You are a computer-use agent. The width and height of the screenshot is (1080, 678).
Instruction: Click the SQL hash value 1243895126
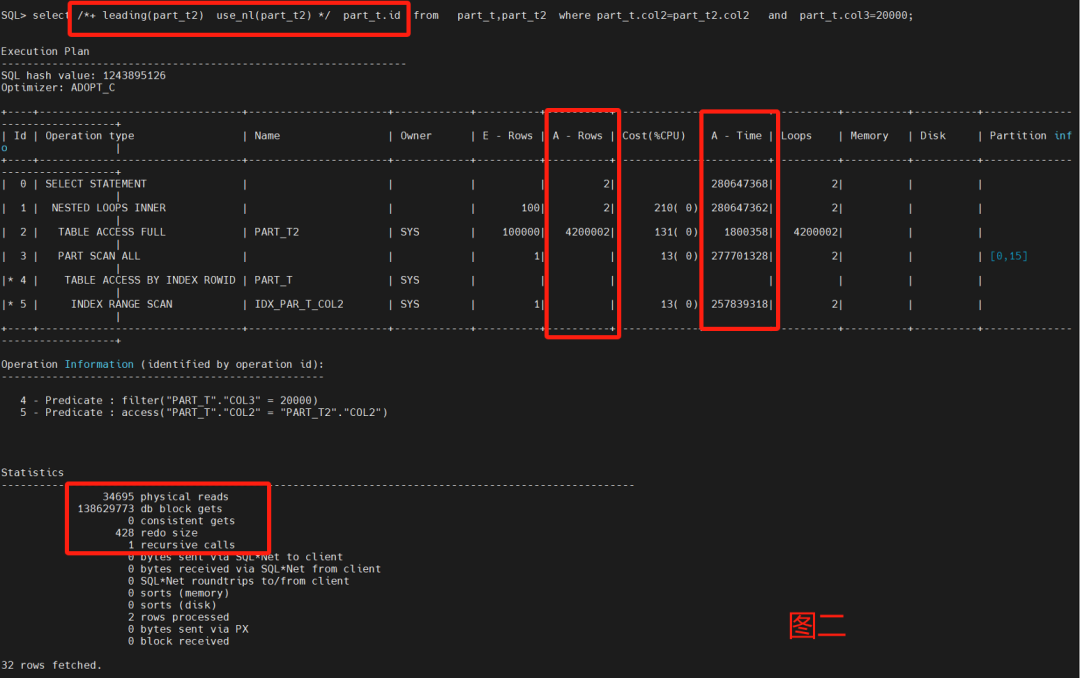(x=134, y=75)
